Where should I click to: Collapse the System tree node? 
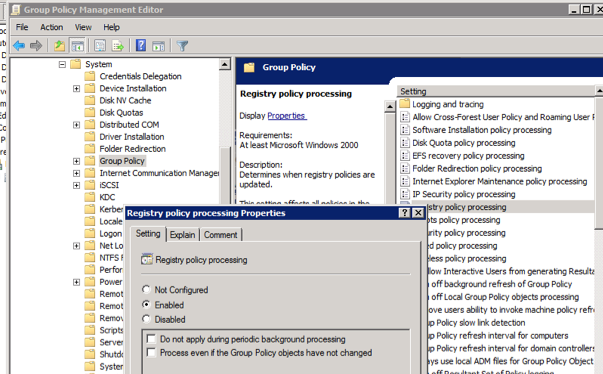pos(62,64)
